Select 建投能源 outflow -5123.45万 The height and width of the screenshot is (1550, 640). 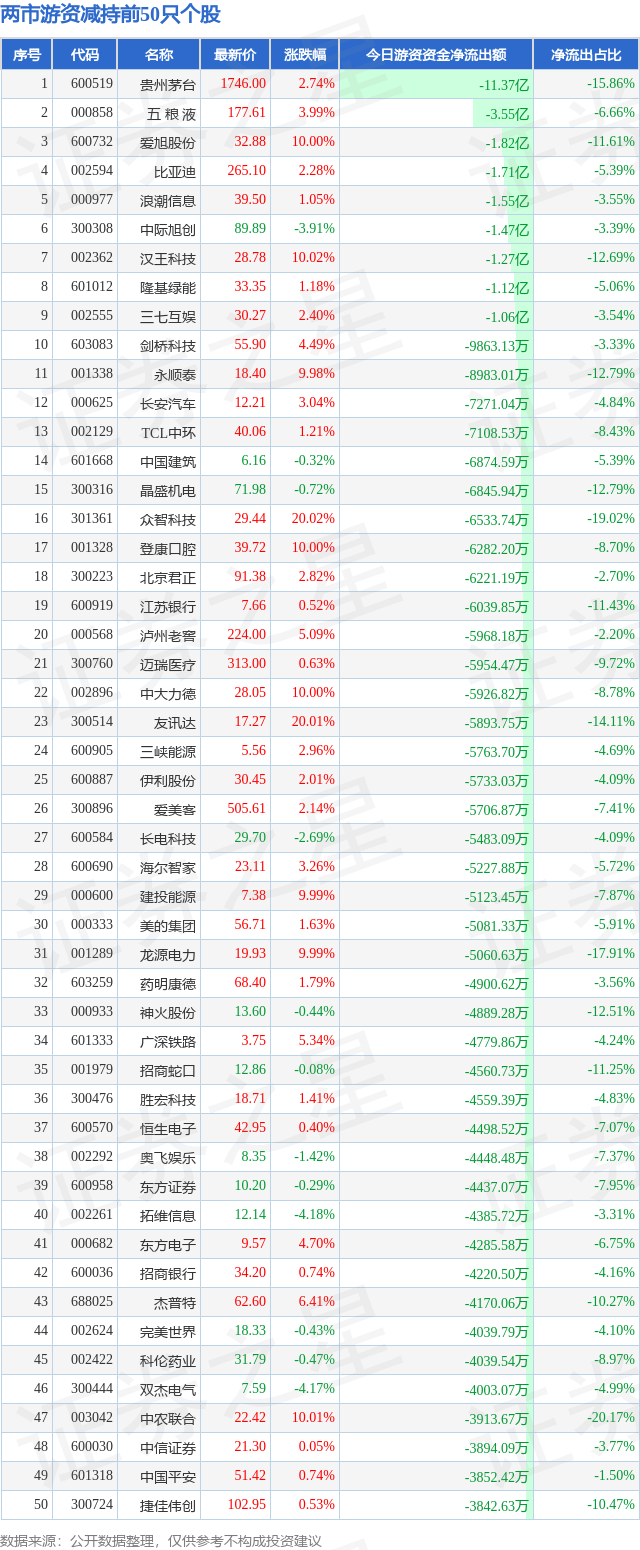(497, 897)
